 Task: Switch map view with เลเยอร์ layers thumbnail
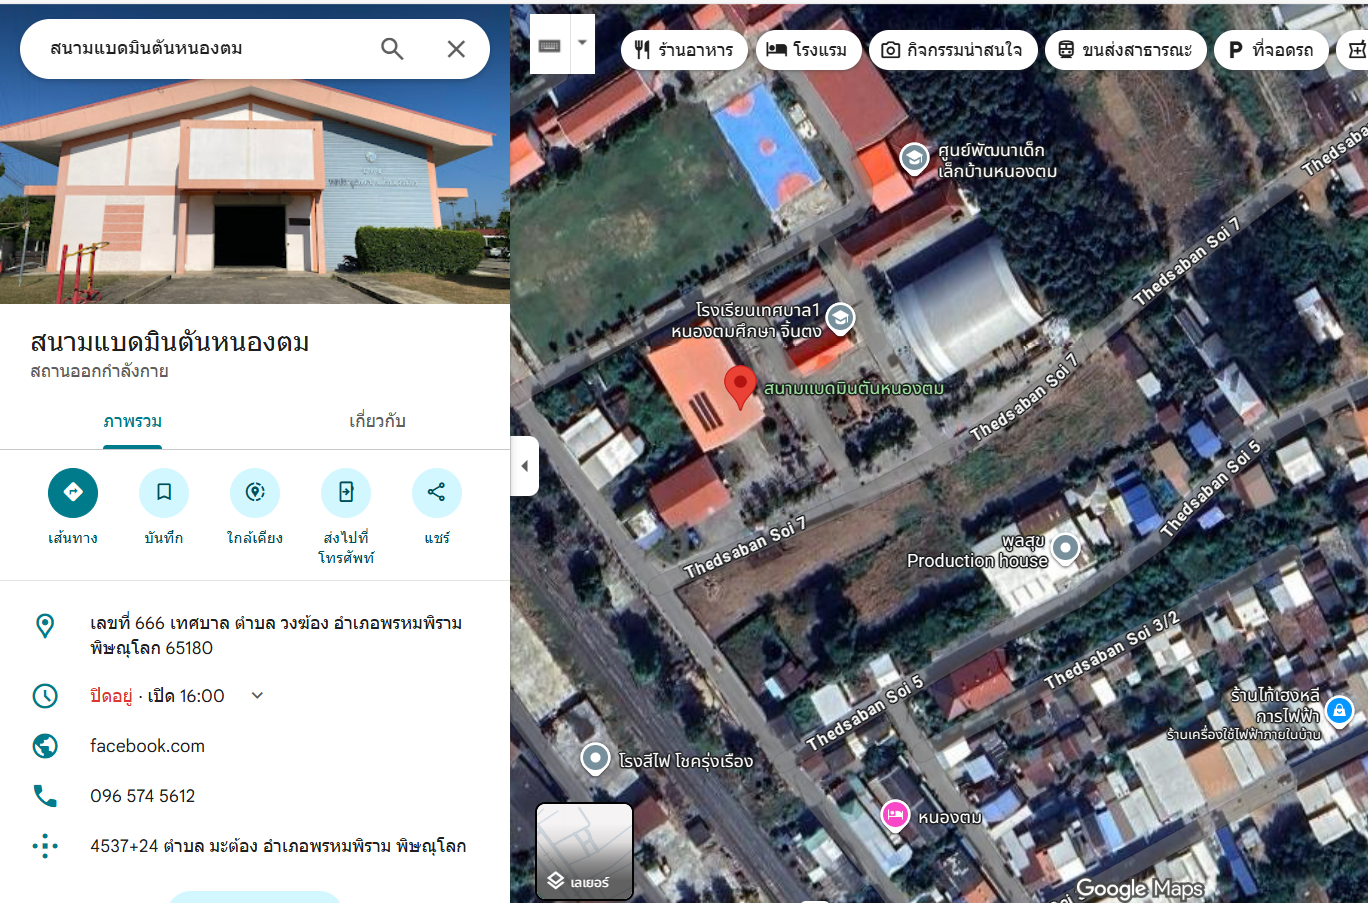click(x=585, y=852)
